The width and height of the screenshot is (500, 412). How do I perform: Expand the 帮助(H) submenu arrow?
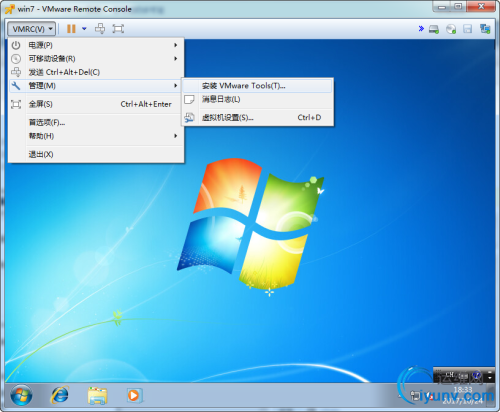tap(176, 136)
